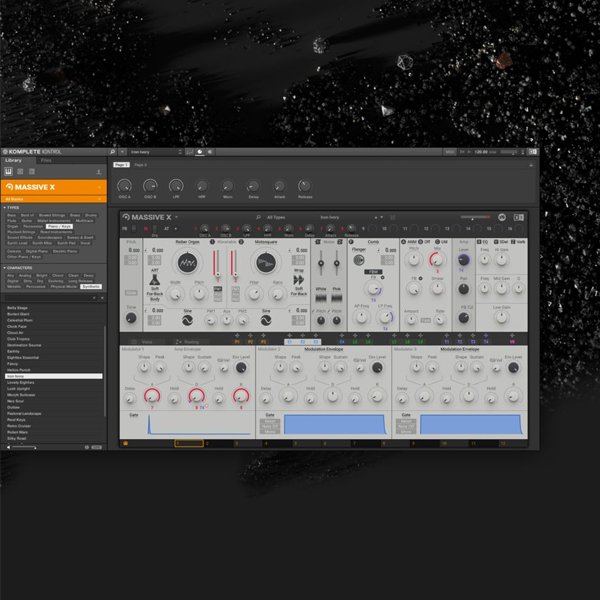The height and width of the screenshot is (600, 600).
Task: Click the Pink noise waveform icon
Action: [336, 298]
